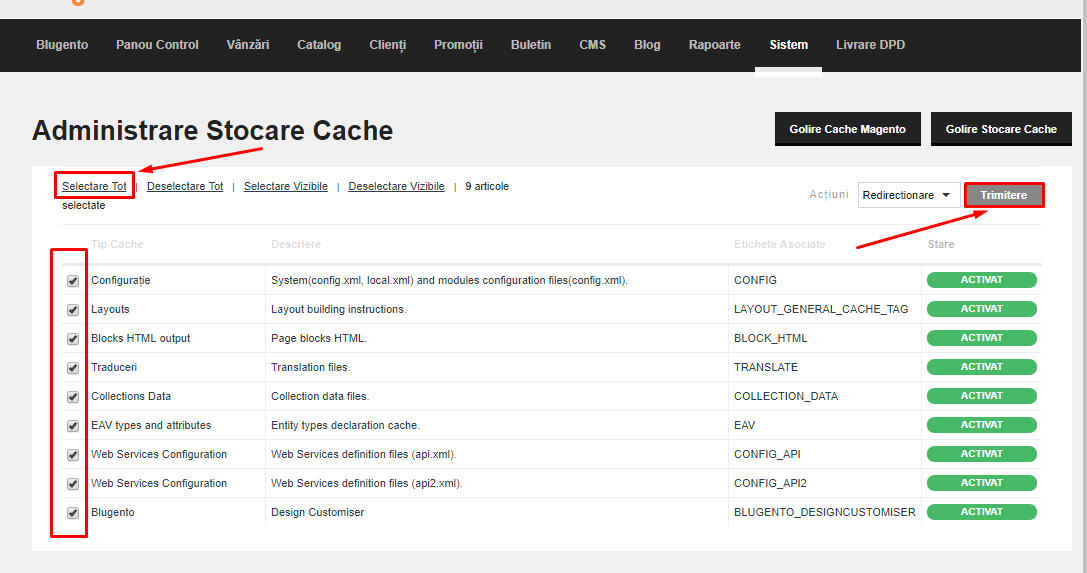Open the Catalog menu

319,45
